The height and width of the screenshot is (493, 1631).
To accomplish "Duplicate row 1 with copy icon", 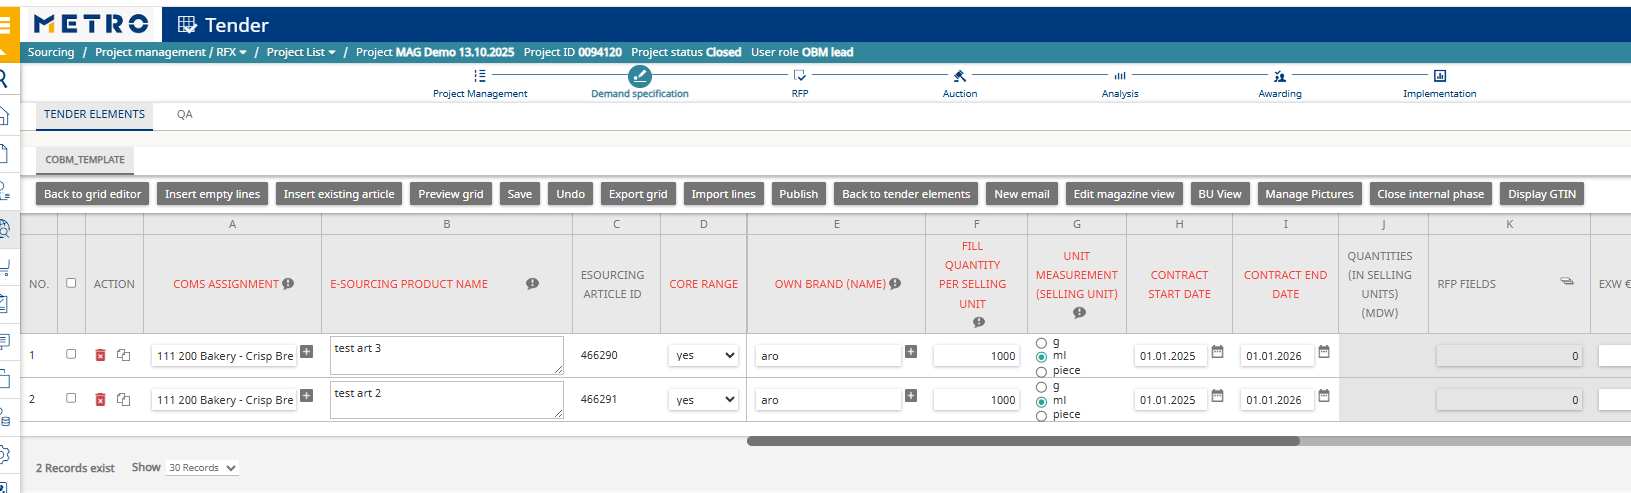I will [124, 355].
